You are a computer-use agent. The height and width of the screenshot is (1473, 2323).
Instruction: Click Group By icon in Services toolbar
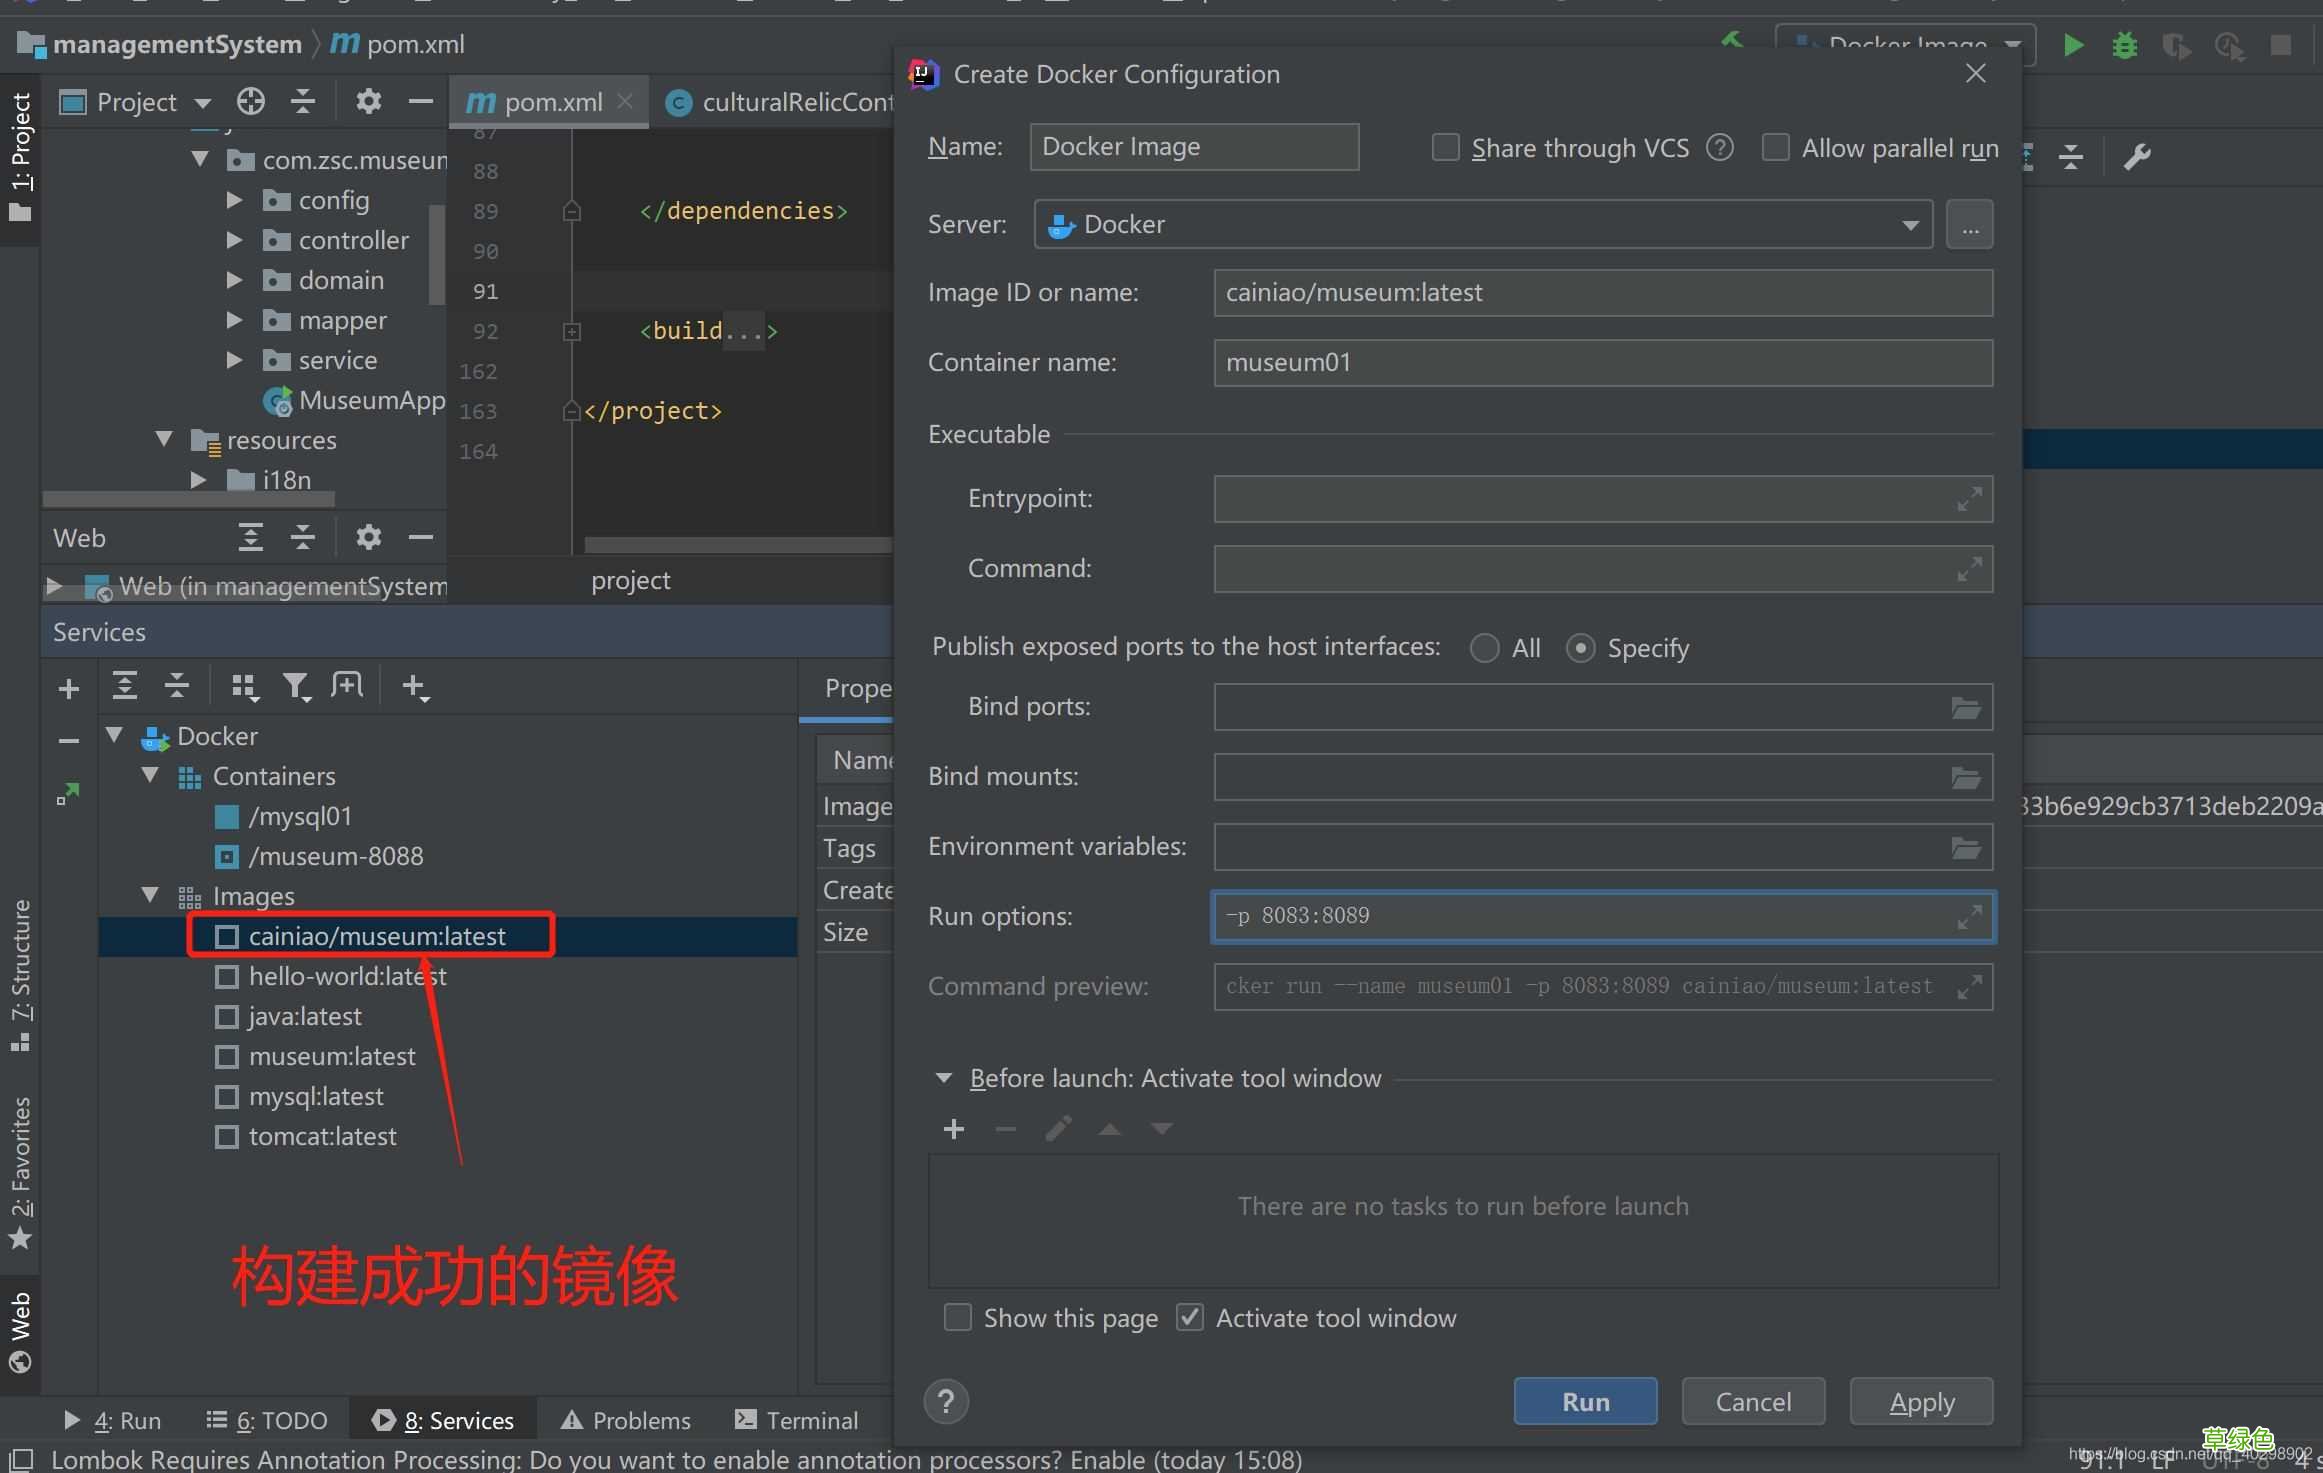(245, 687)
